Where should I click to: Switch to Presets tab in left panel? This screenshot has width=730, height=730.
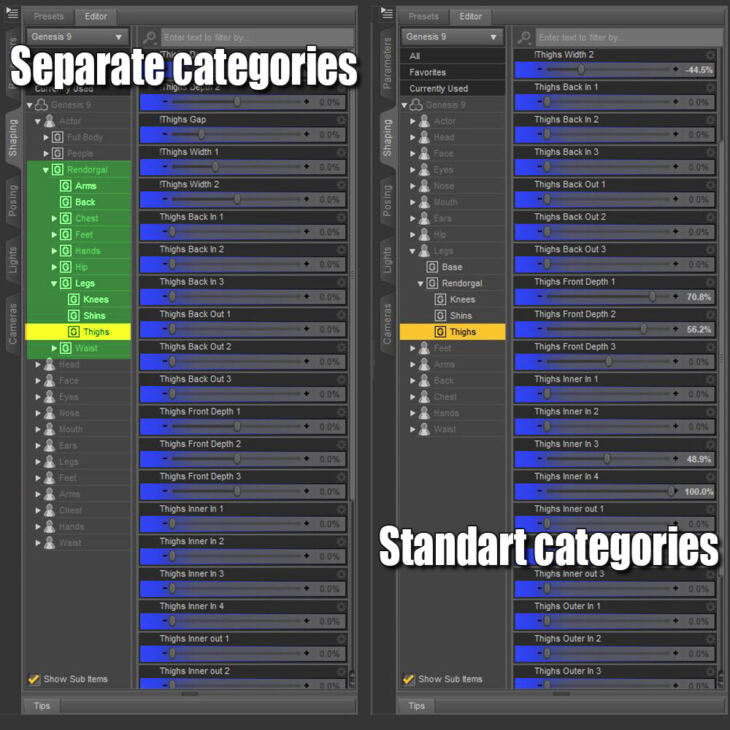point(48,16)
